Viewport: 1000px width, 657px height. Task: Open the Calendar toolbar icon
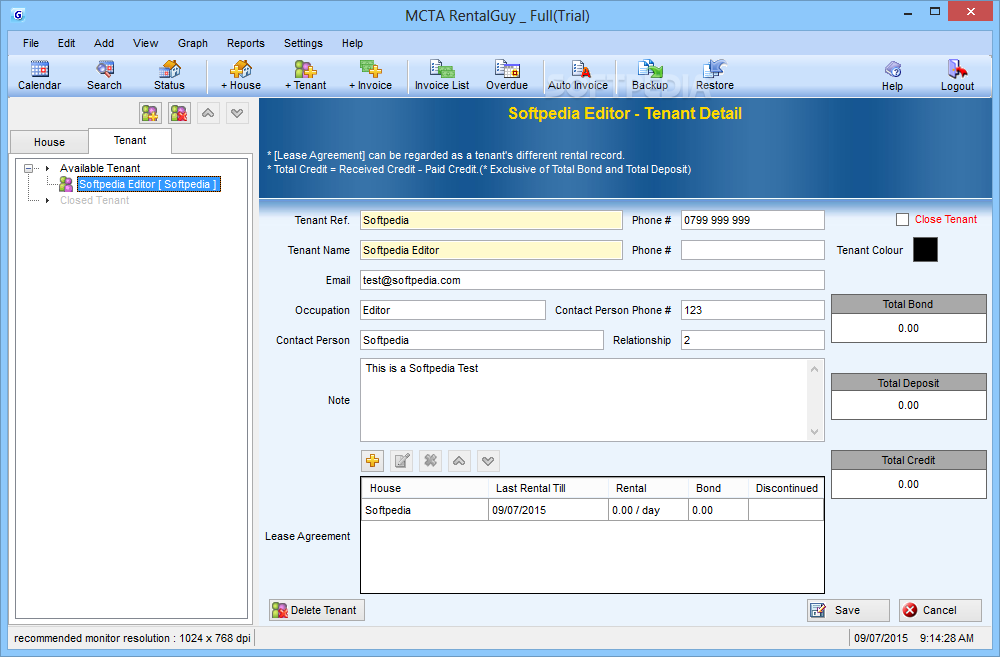pyautogui.click(x=40, y=75)
